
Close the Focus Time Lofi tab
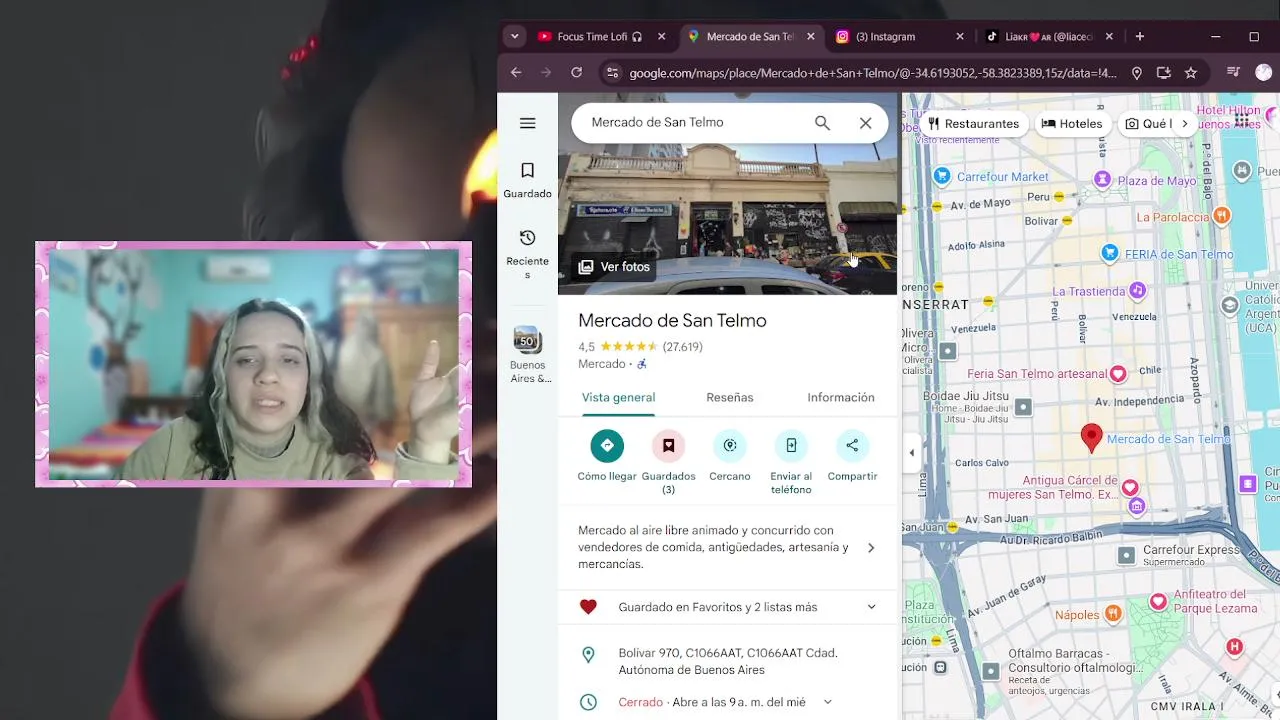click(661, 37)
